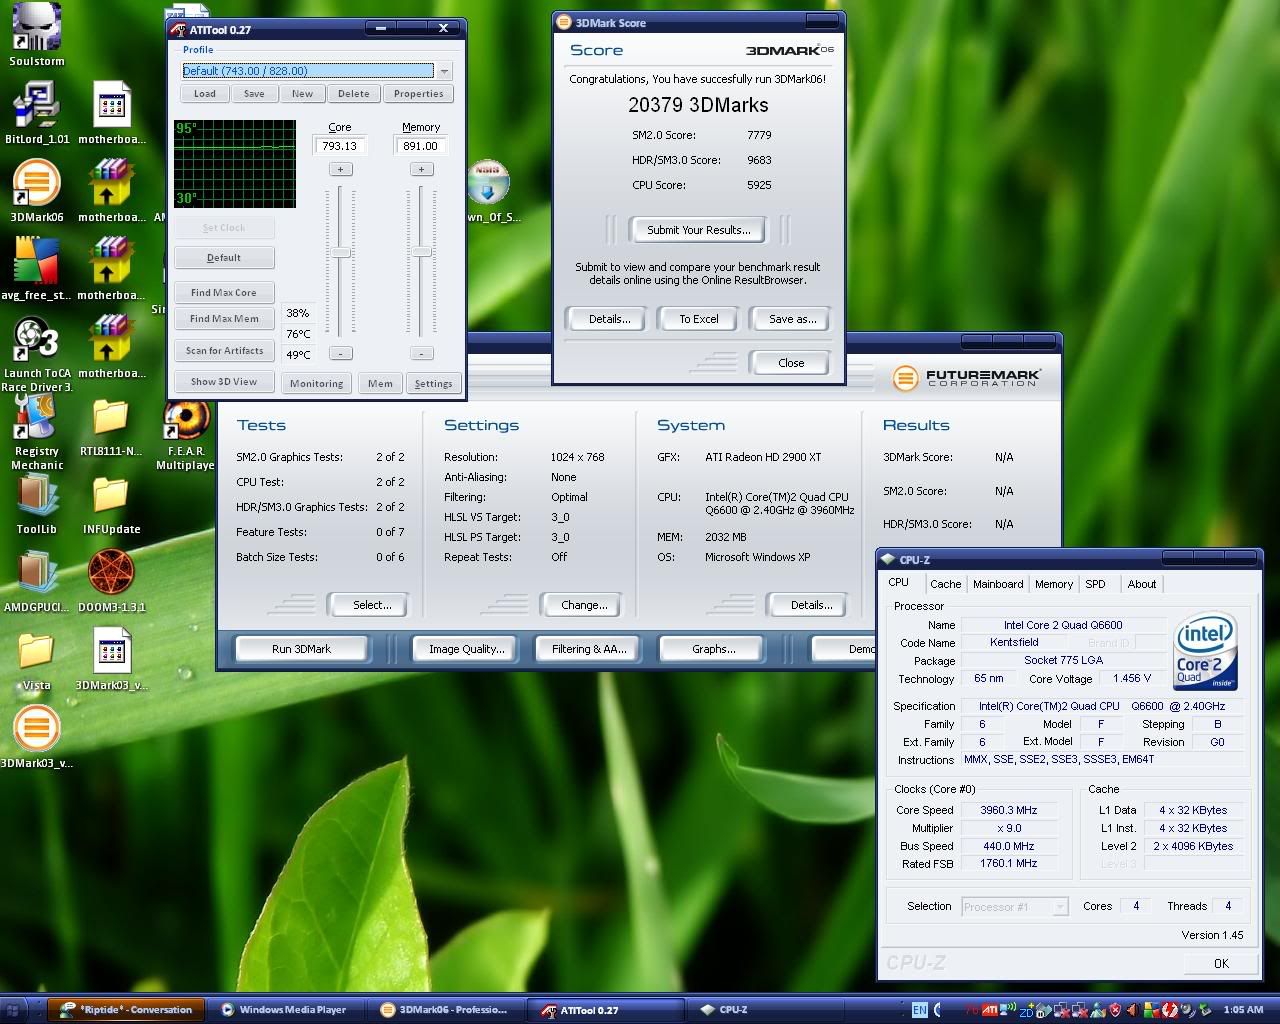Screen dimensions: 1280x1024
Task: Open ATITool Monitoring button
Action: pyautogui.click(x=316, y=384)
